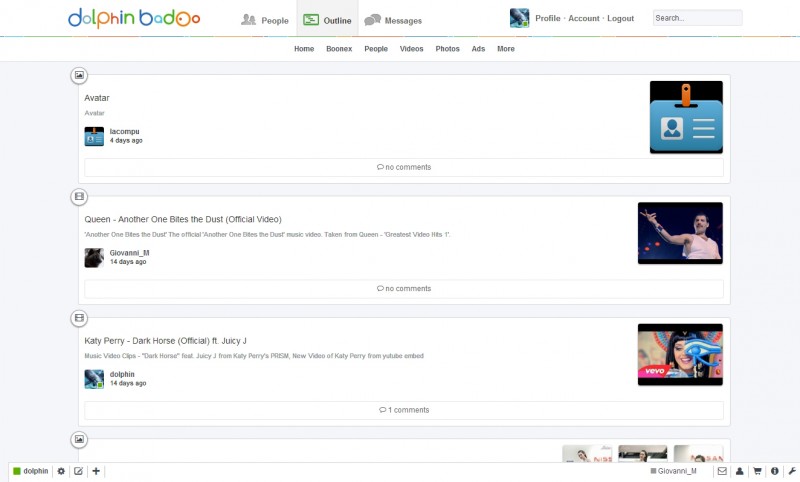Click the video type icon on Katy Perry post
This screenshot has width=800, height=482.
tap(79, 318)
